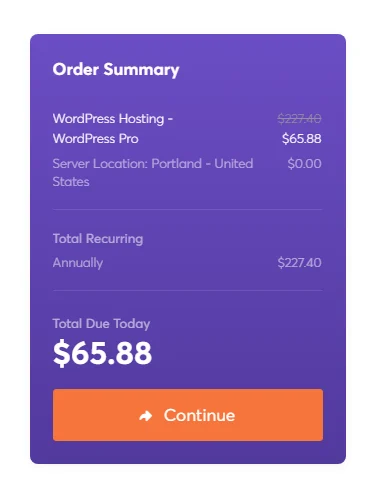The height and width of the screenshot is (500, 382).
Task: Click the arrow icon on Continue button
Action: pos(146,416)
